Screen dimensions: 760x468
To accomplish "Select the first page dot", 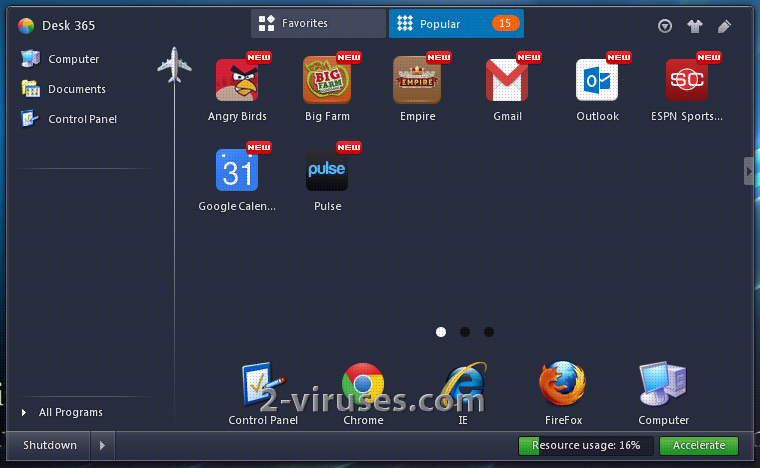I will (x=441, y=332).
